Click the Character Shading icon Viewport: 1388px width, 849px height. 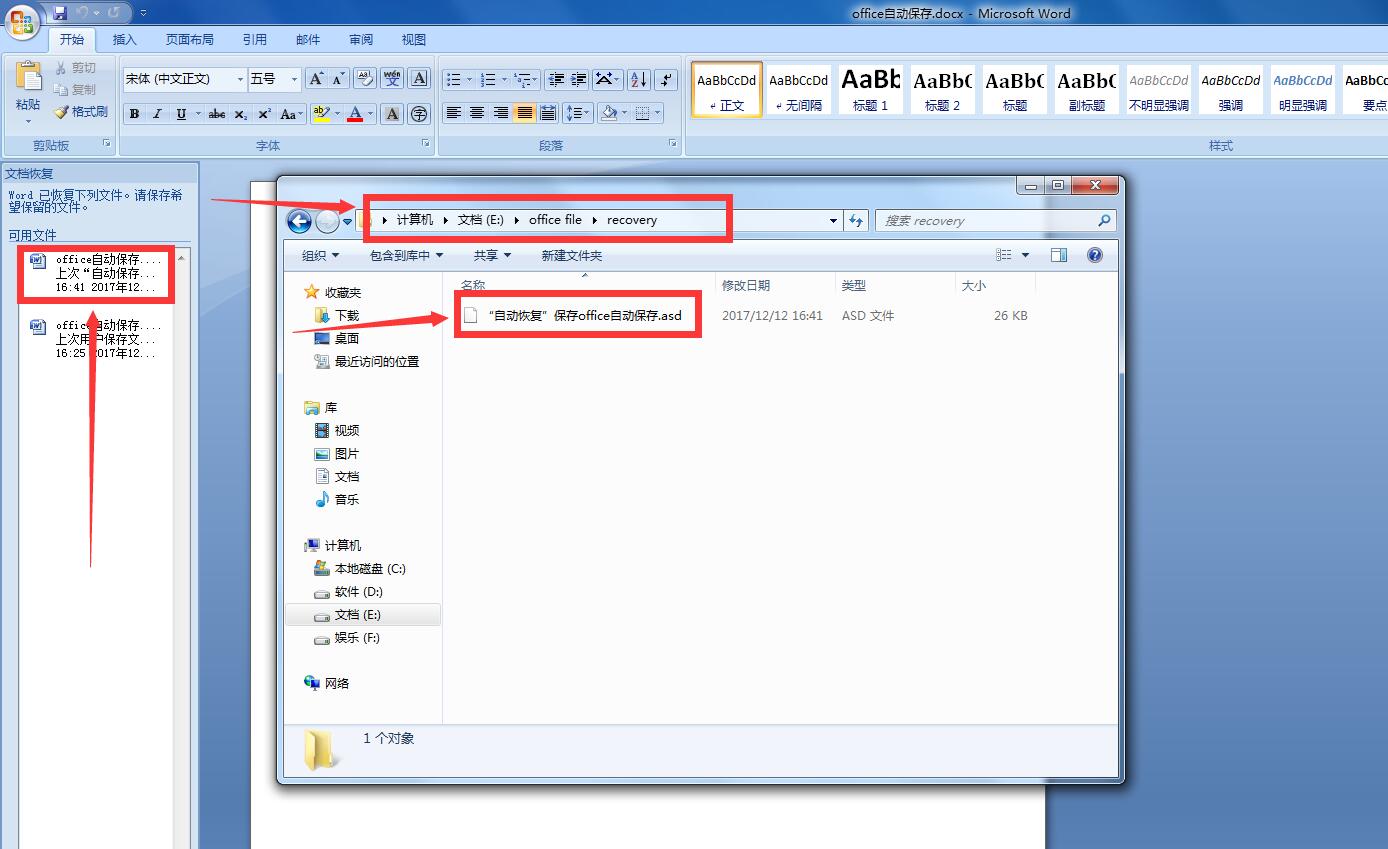[x=392, y=114]
